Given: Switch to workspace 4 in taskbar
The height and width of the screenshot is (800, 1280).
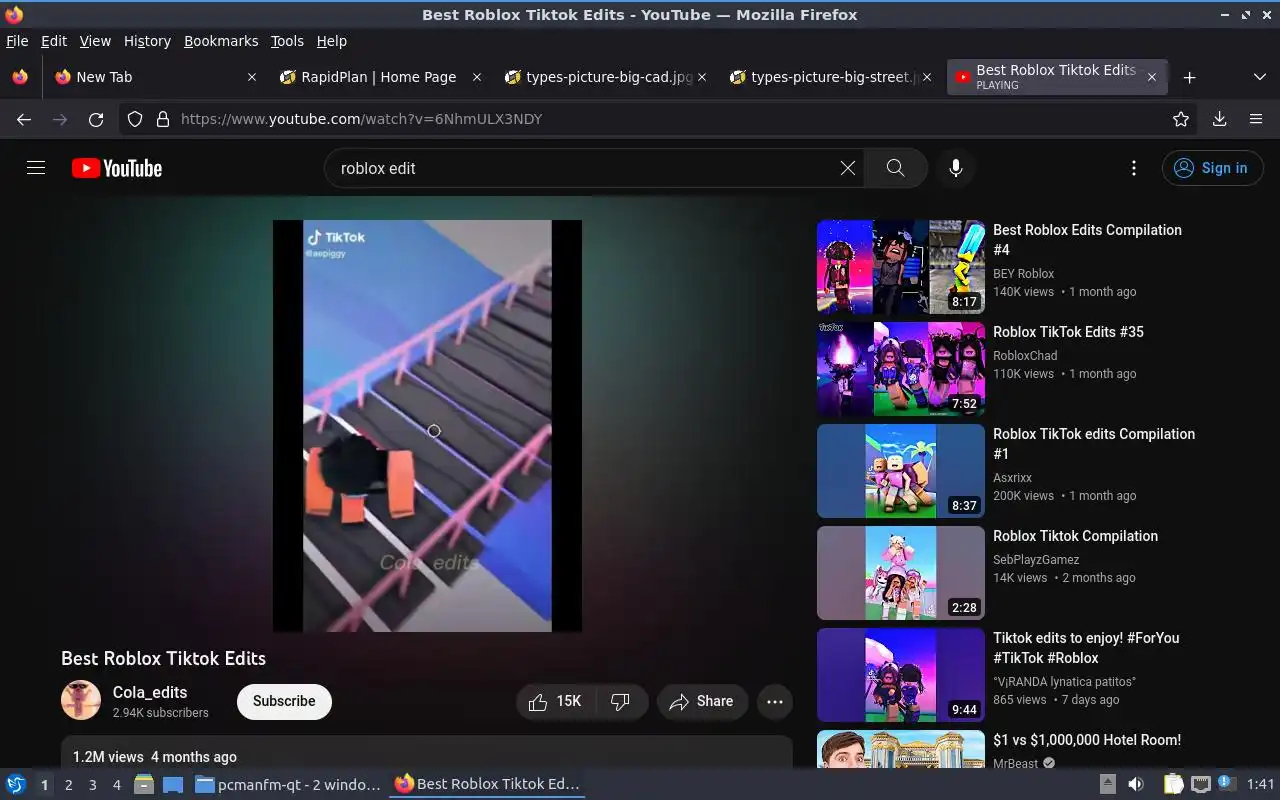Looking at the screenshot, I should [116, 785].
